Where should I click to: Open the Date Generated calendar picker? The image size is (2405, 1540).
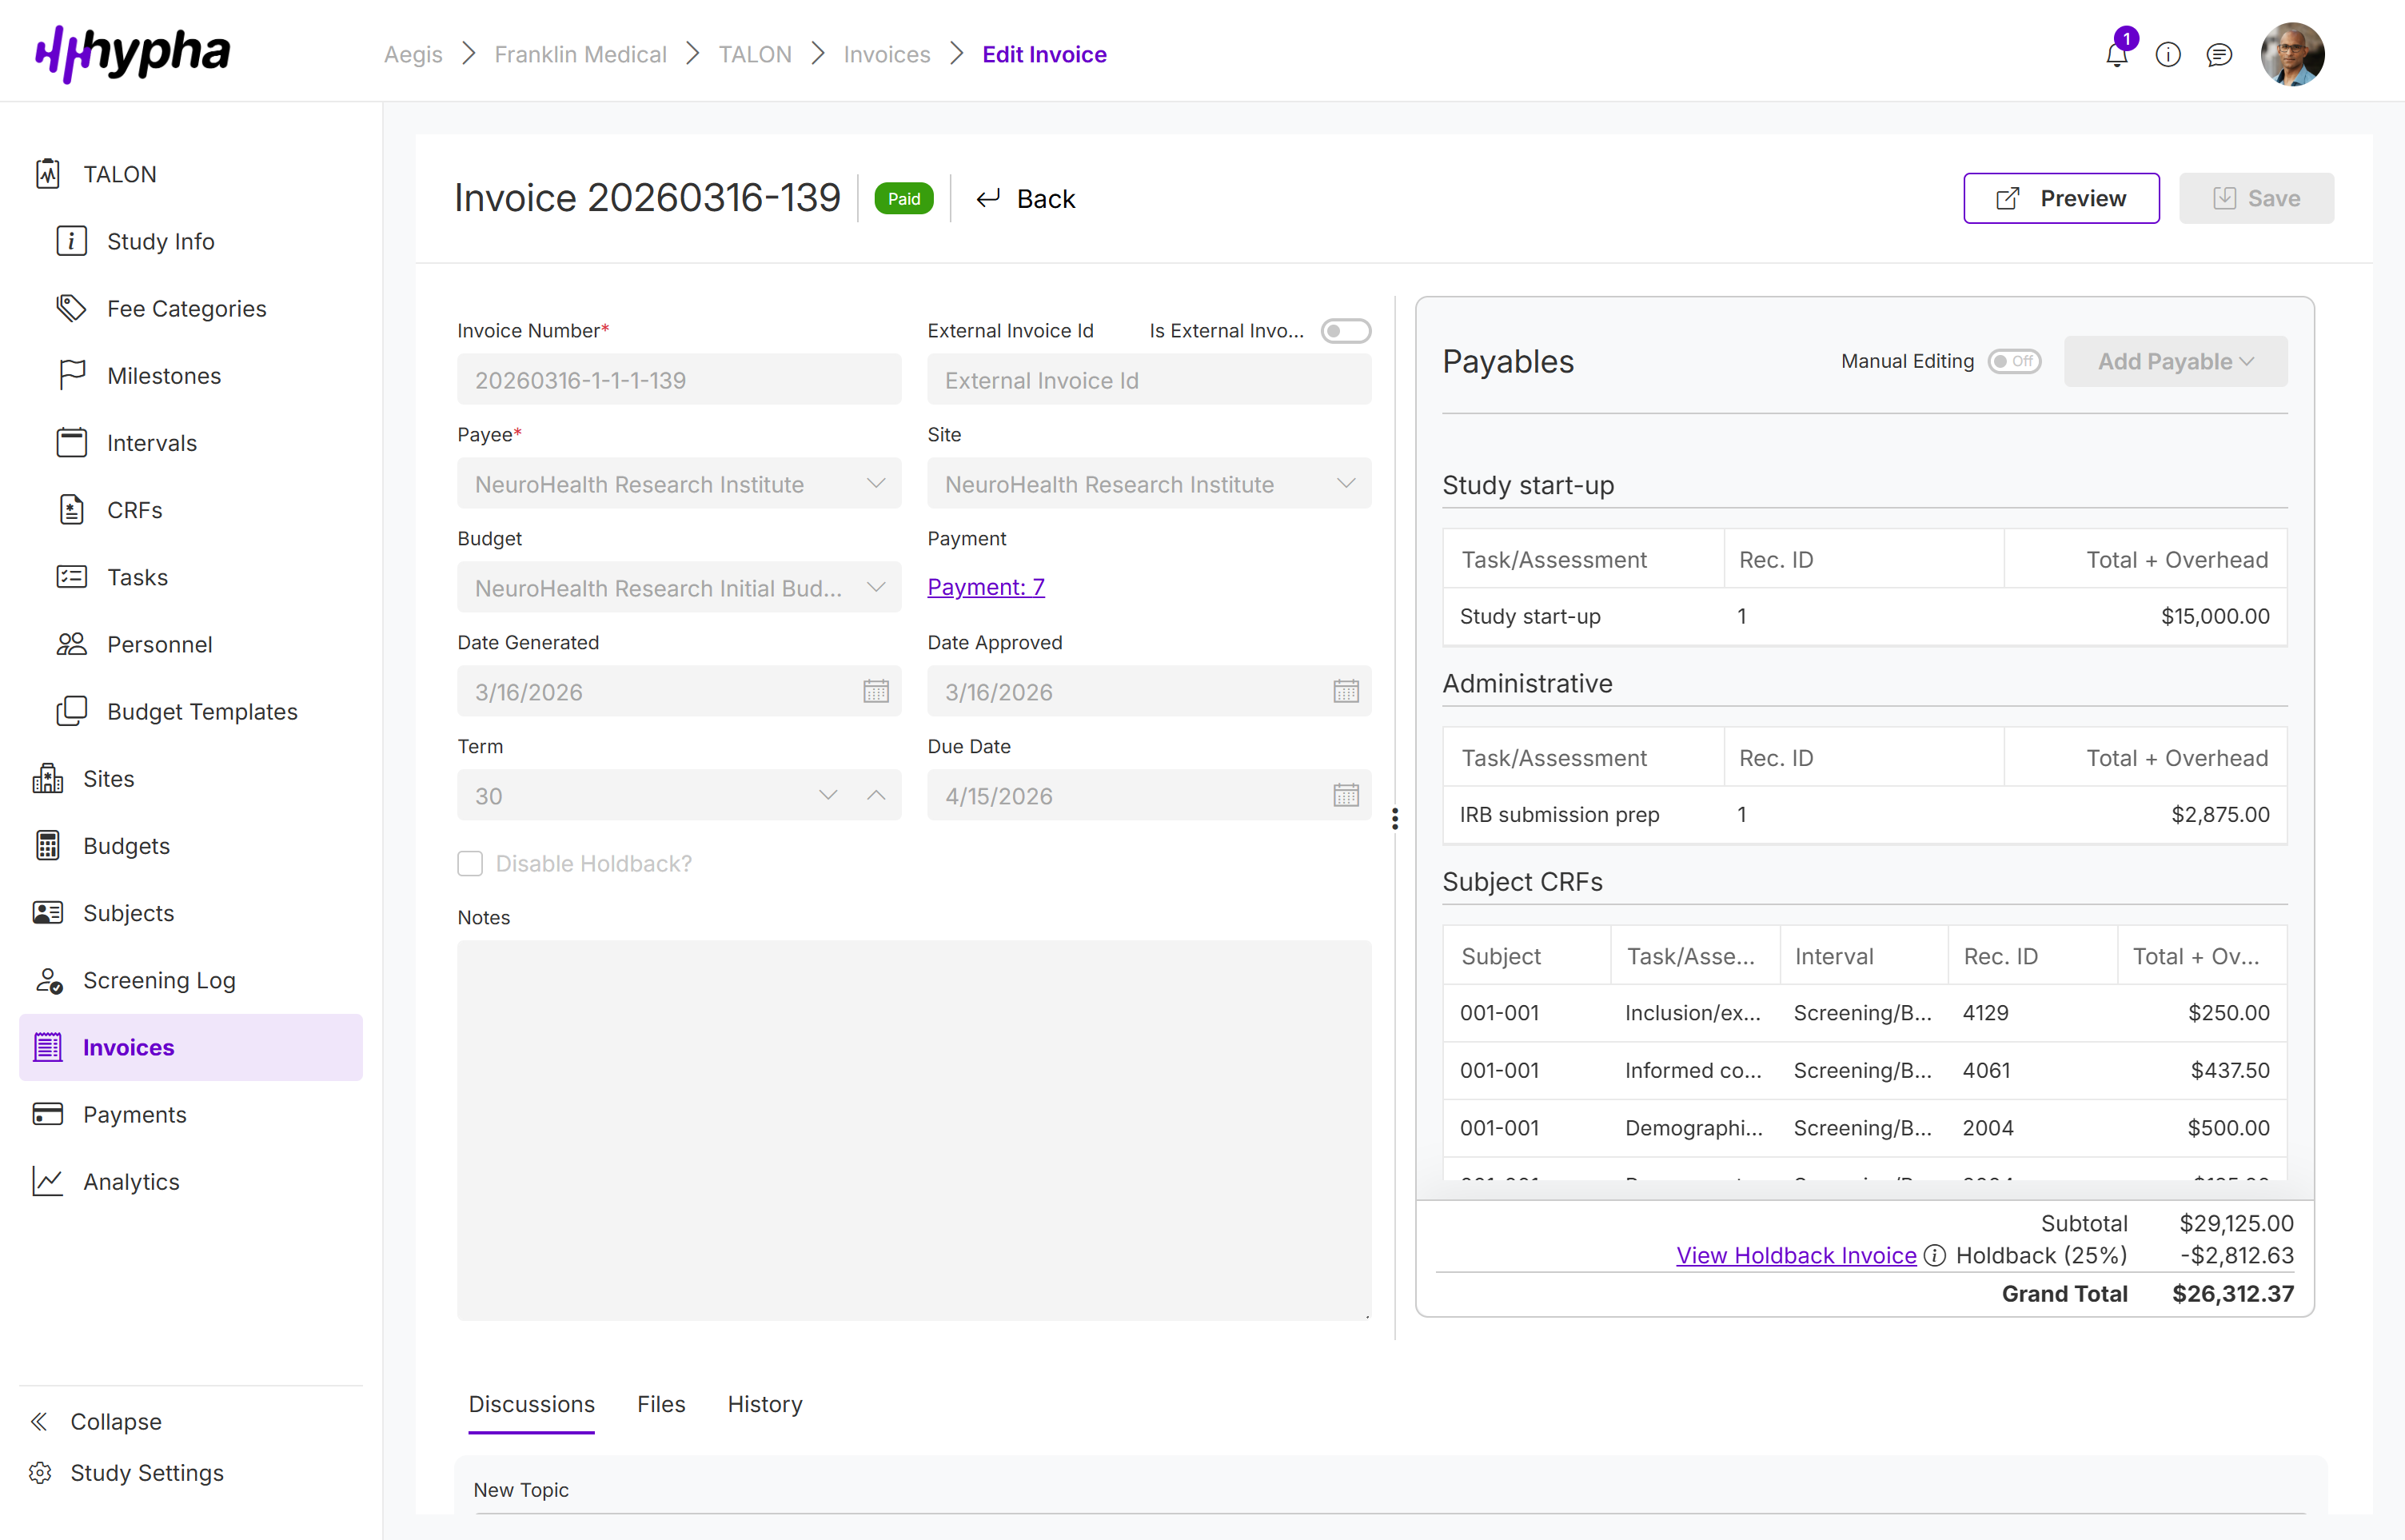tap(876, 691)
